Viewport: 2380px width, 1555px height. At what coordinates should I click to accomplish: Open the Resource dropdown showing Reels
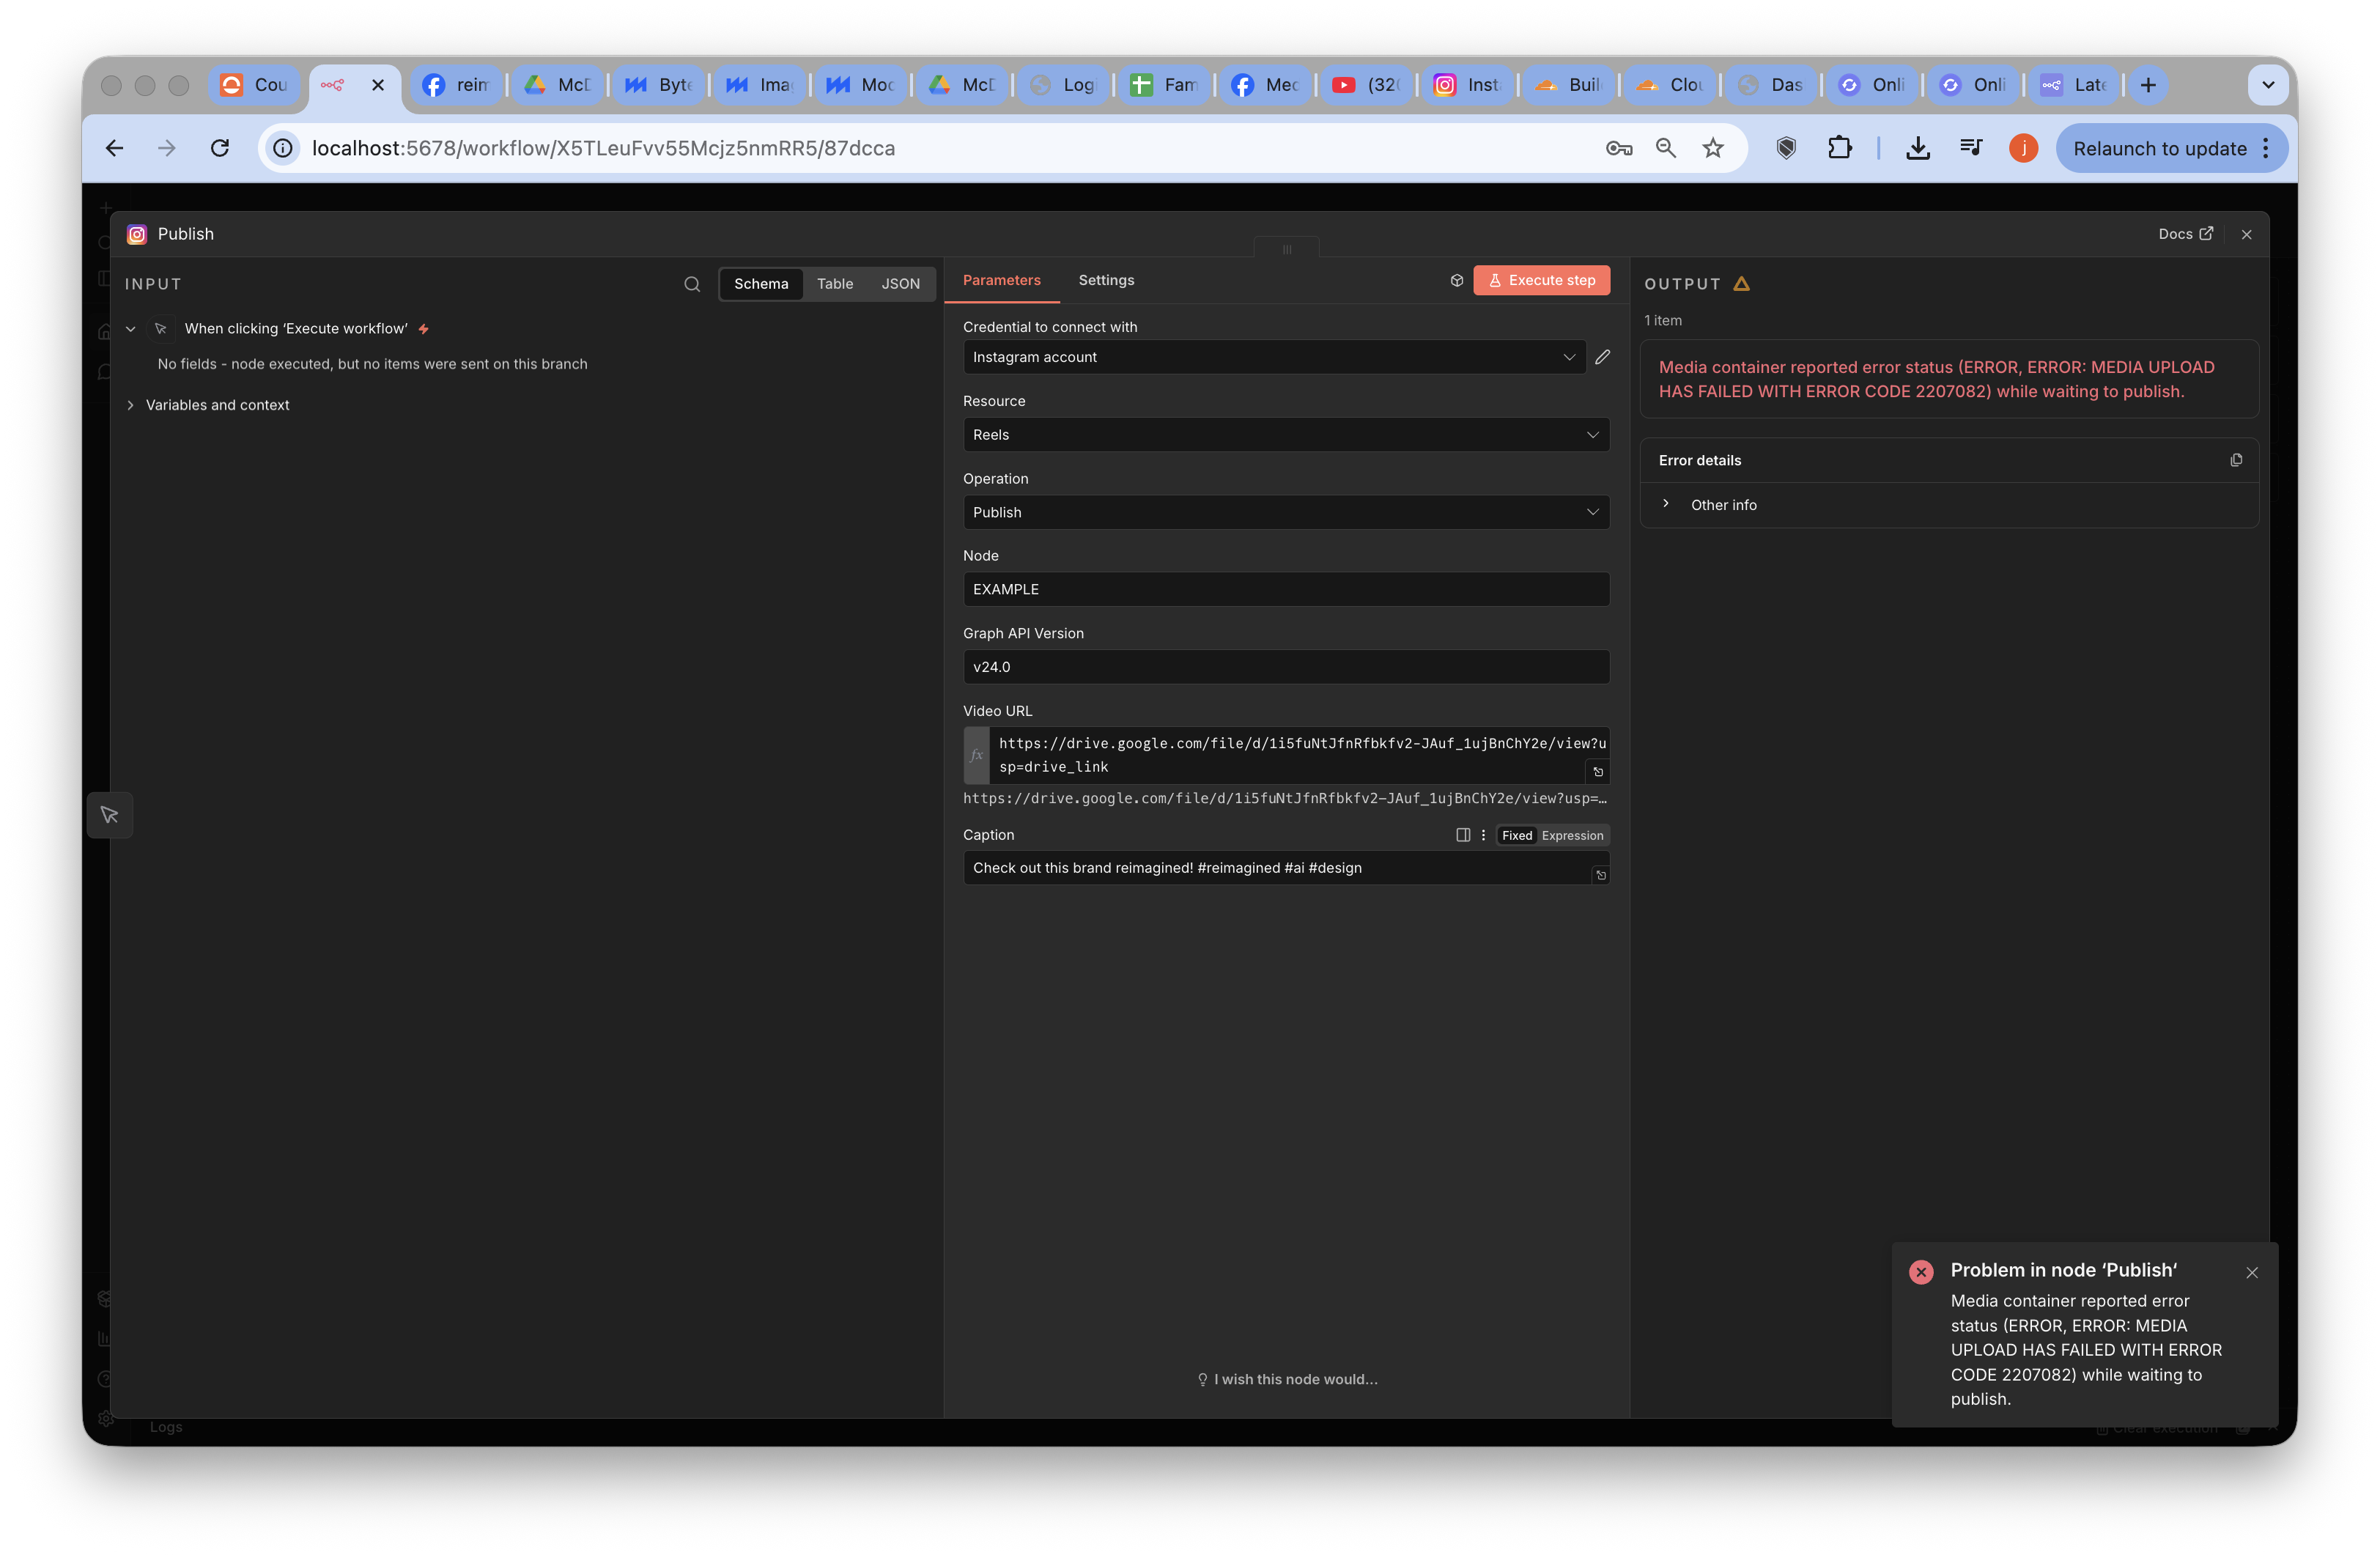(1285, 434)
